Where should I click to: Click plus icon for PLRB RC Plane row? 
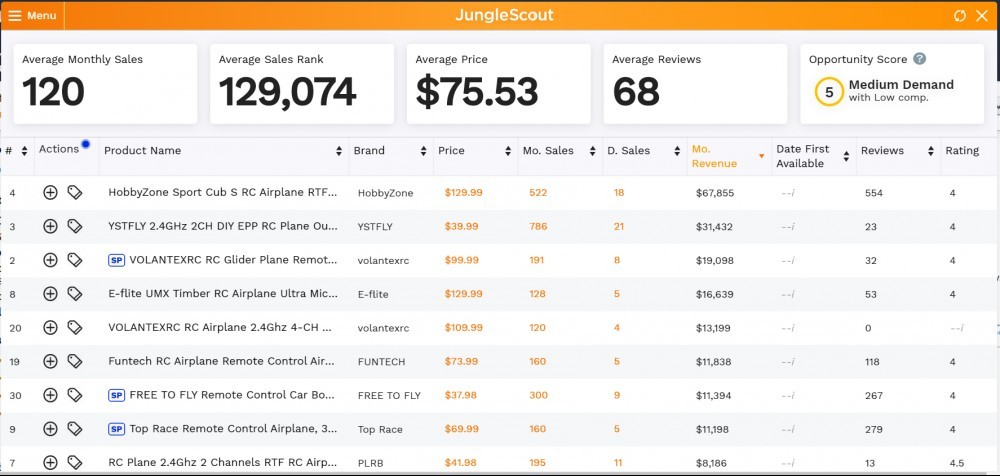pos(50,463)
